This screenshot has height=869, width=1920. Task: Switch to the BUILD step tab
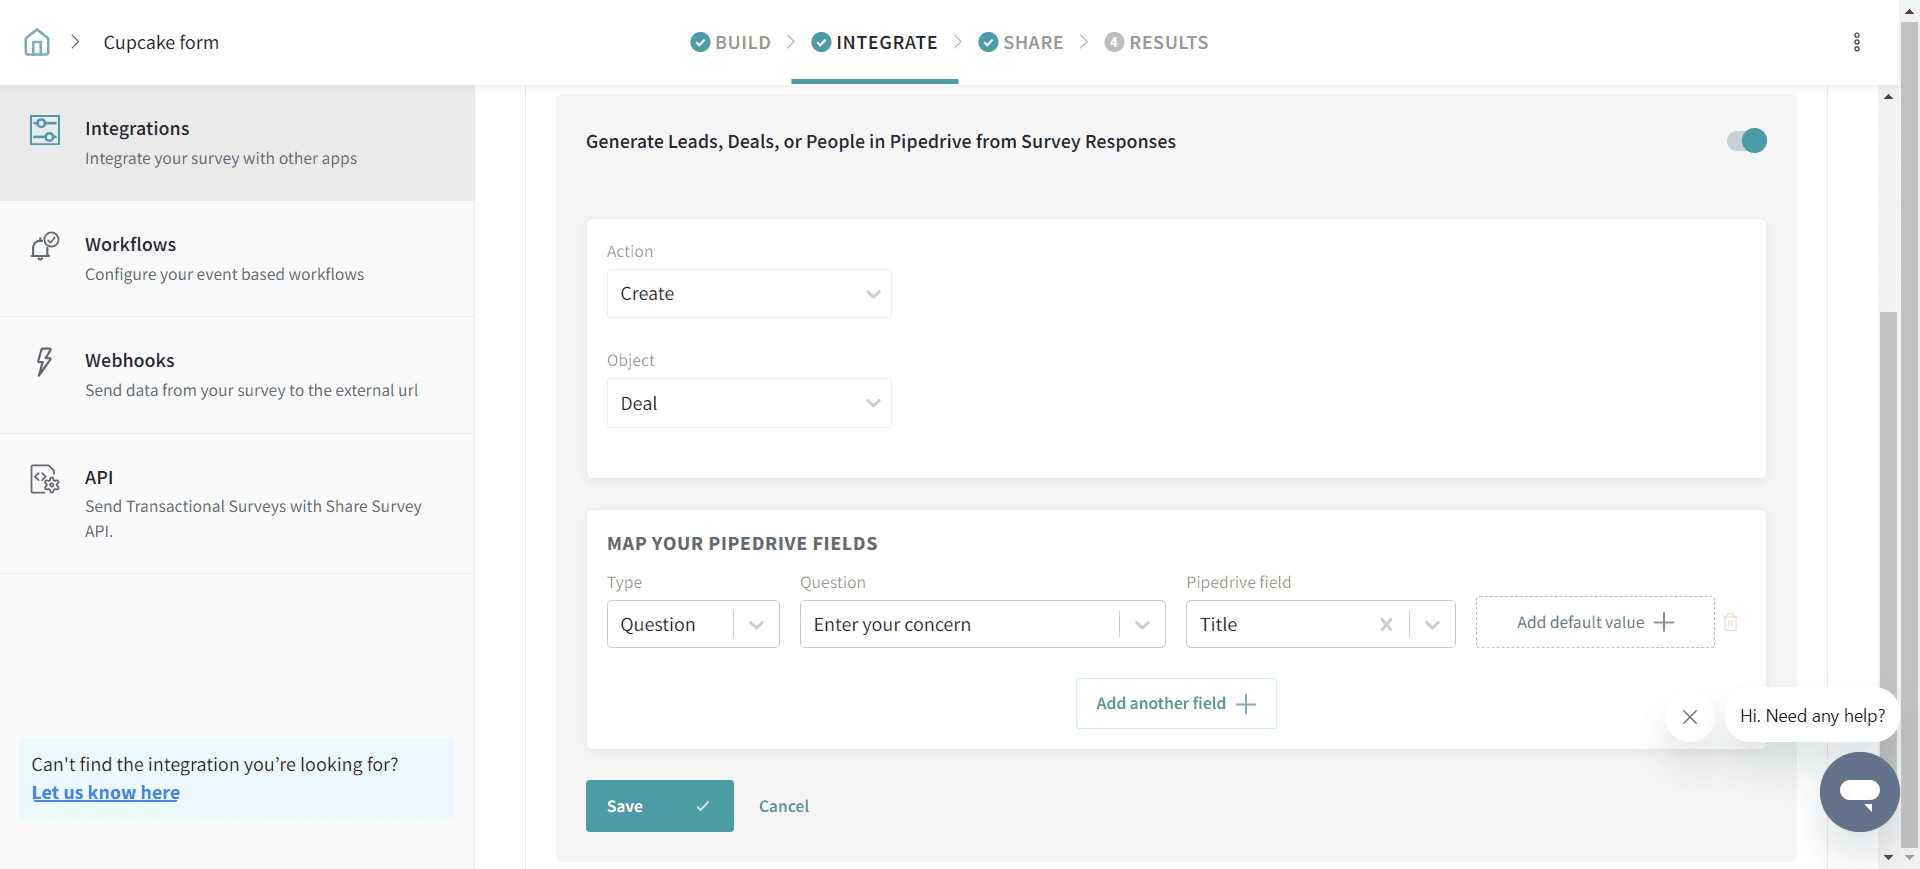coord(731,42)
